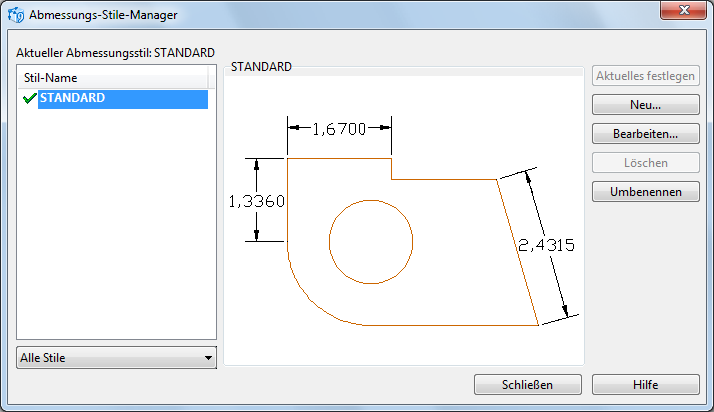Image resolution: width=714 pixels, height=412 pixels.
Task: Click the Aktuelles festlegen button
Action: pos(645,76)
